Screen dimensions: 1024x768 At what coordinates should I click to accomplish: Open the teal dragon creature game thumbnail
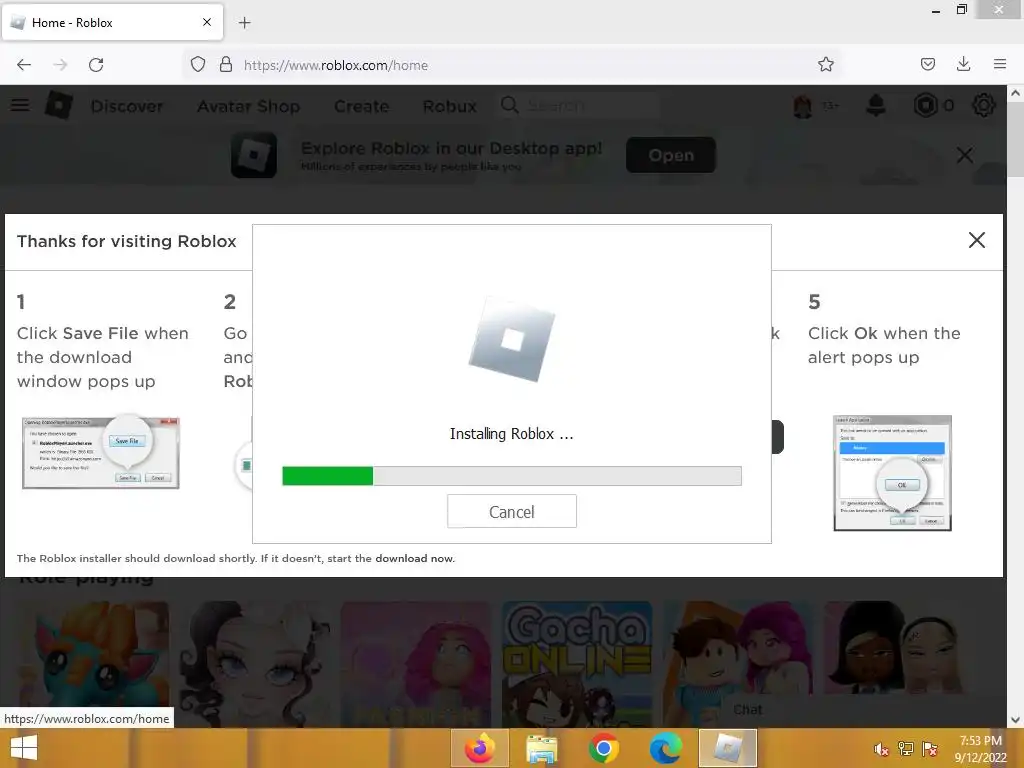click(x=93, y=664)
